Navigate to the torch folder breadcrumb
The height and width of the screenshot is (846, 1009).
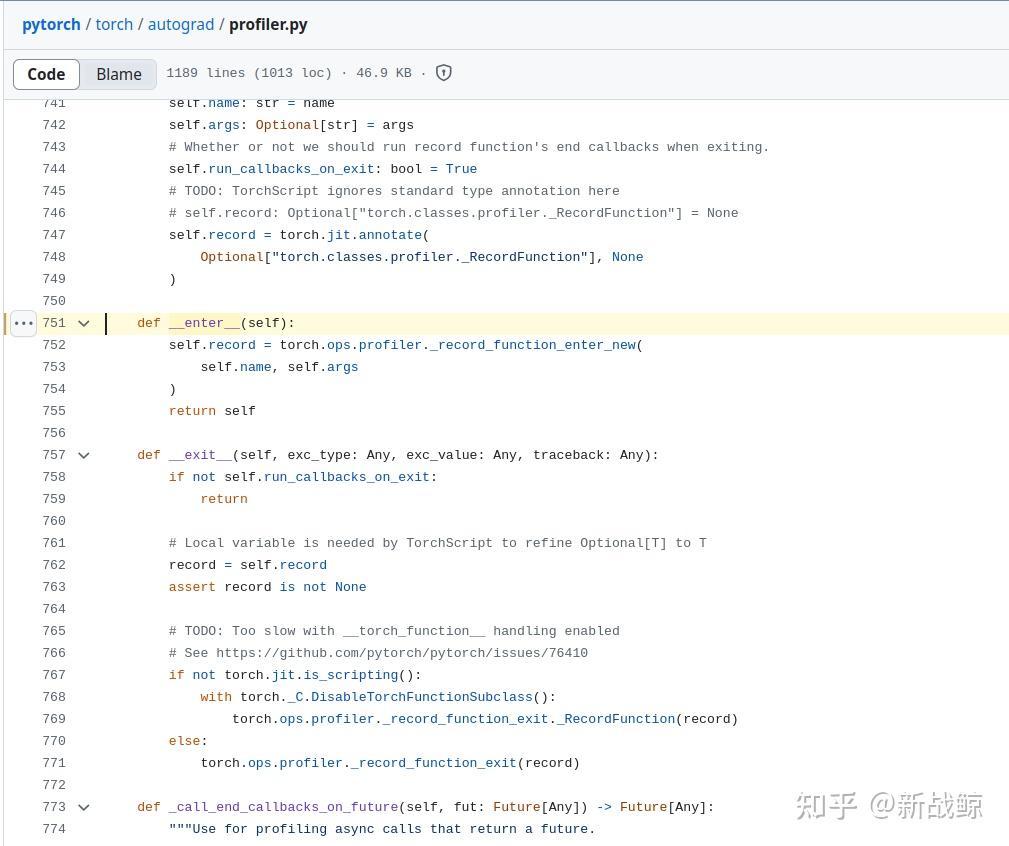[114, 24]
